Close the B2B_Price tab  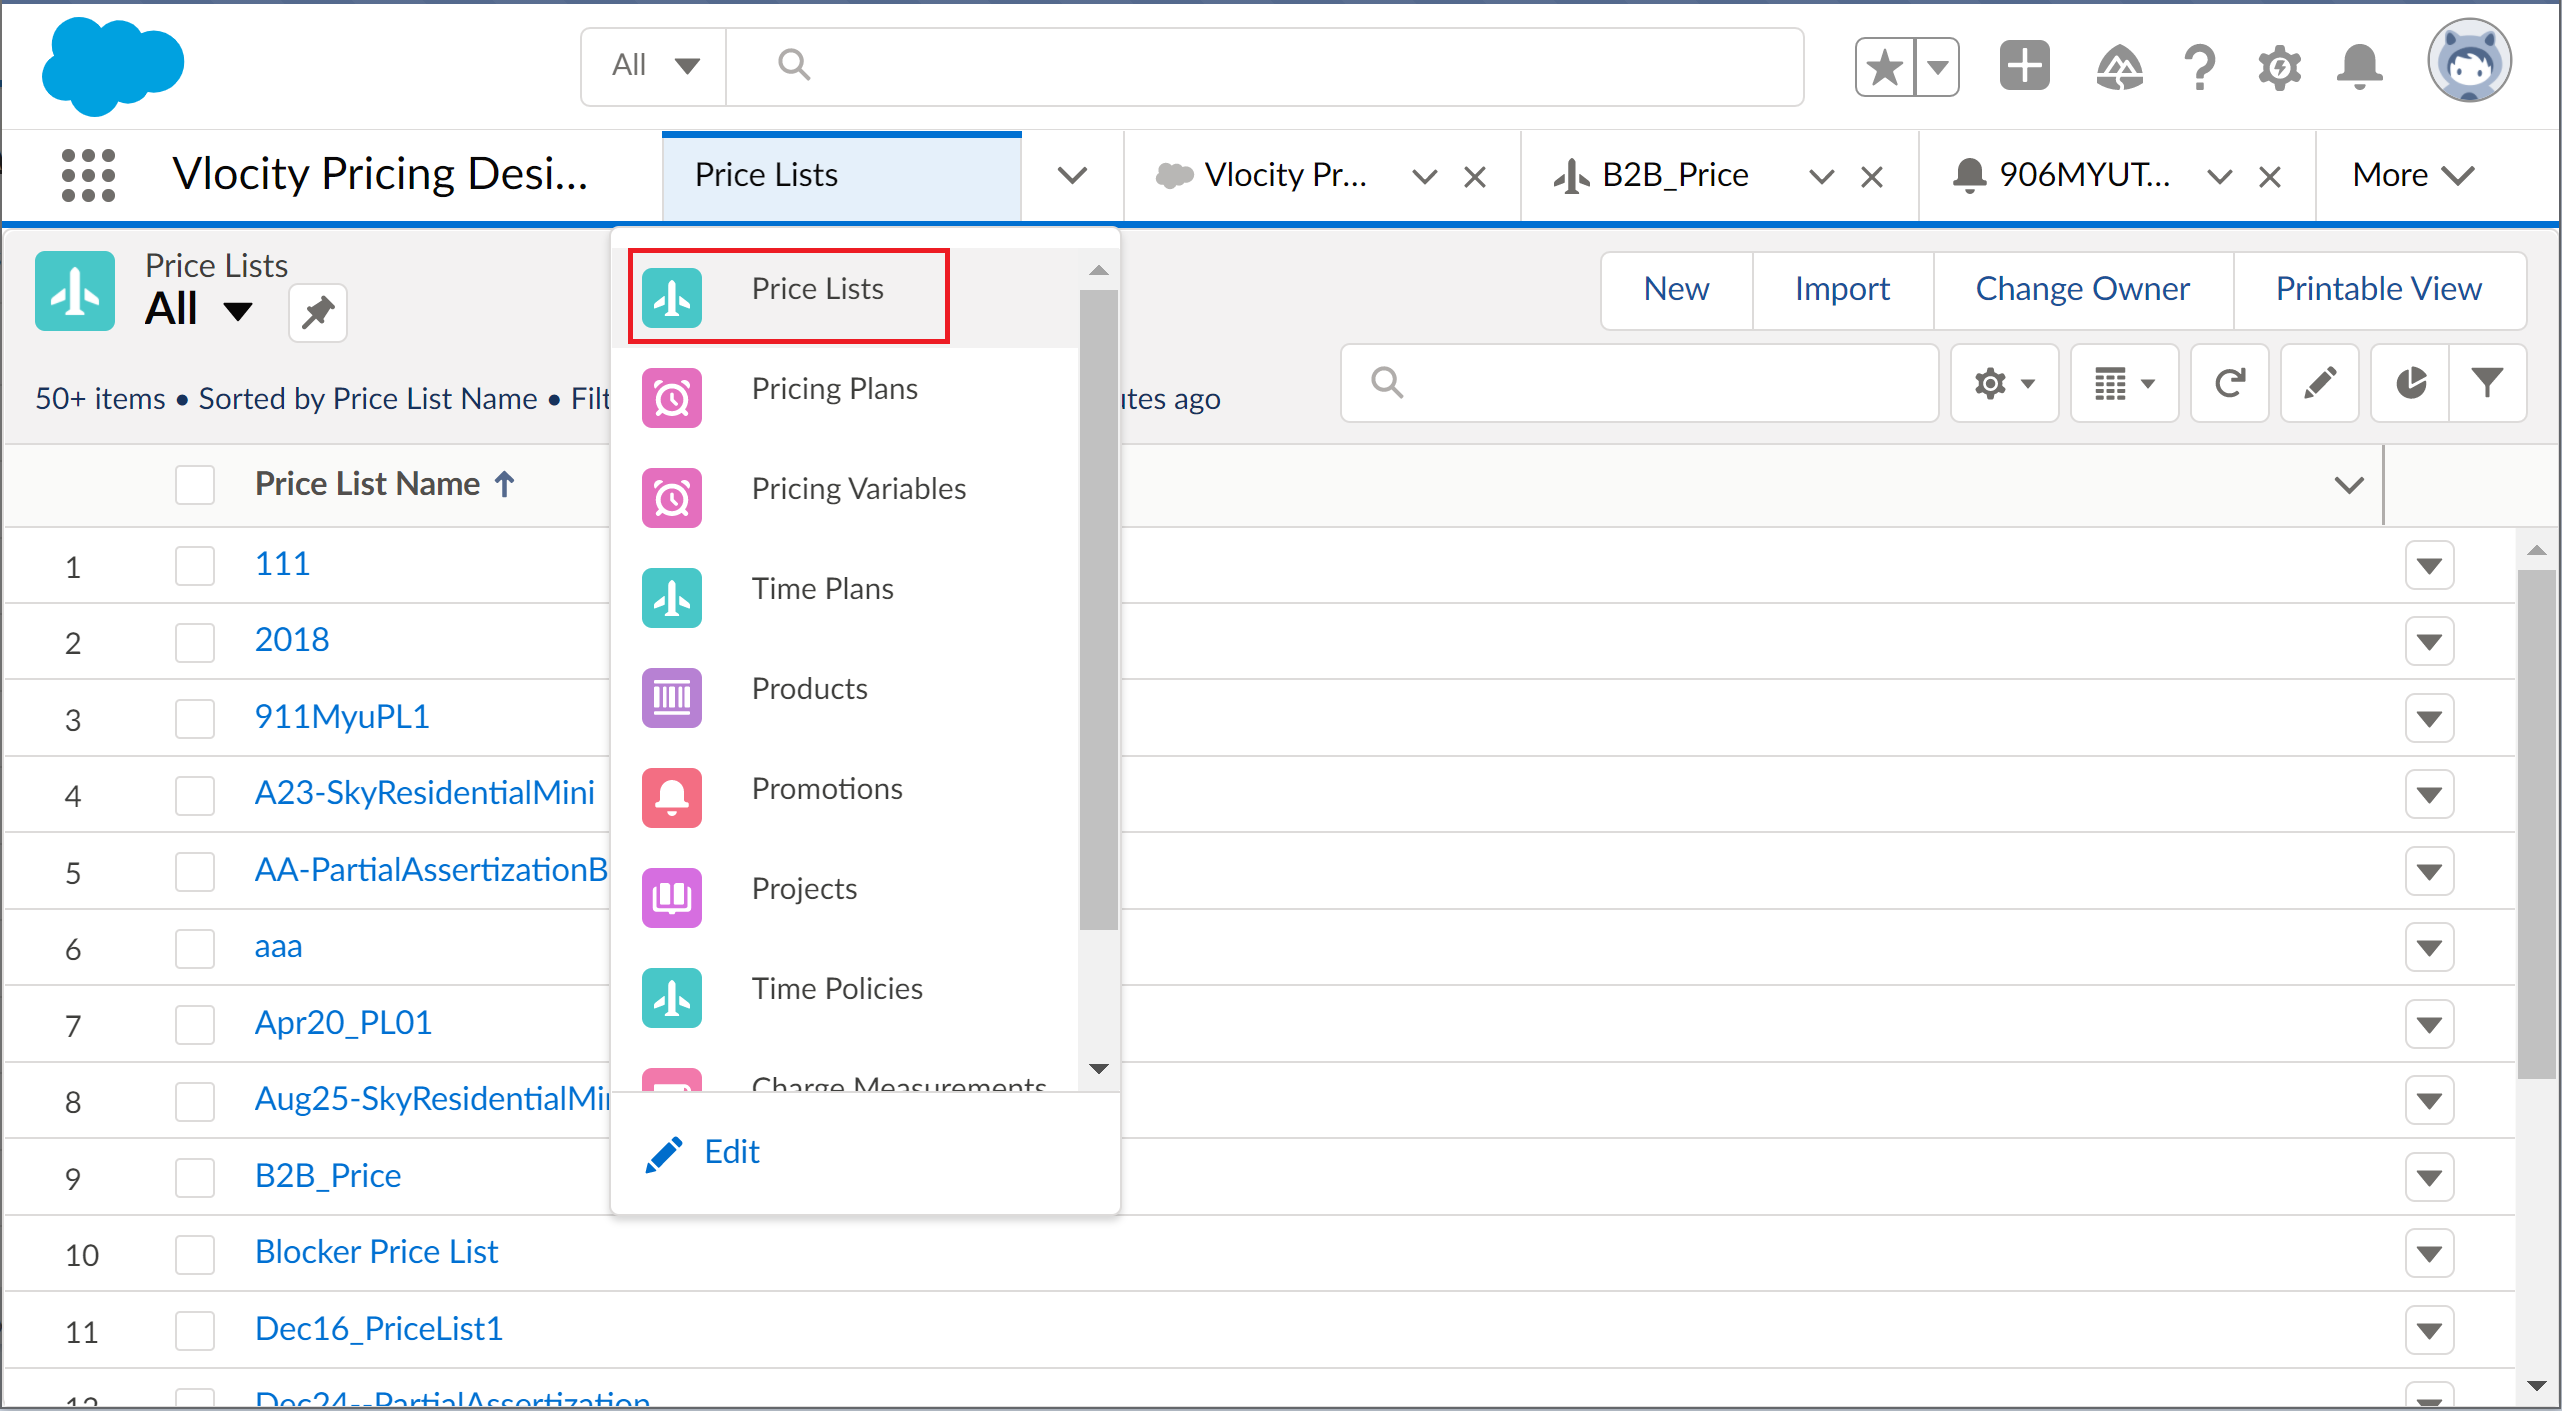coord(1872,177)
